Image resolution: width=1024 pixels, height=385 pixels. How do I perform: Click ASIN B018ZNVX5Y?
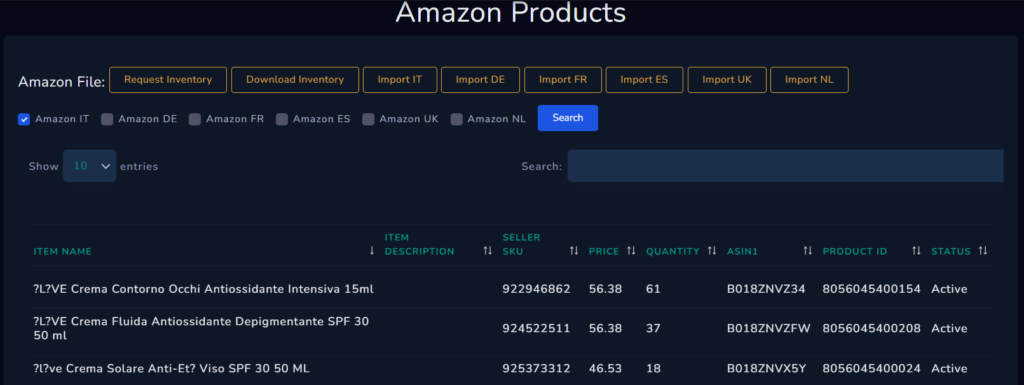tap(766, 369)
